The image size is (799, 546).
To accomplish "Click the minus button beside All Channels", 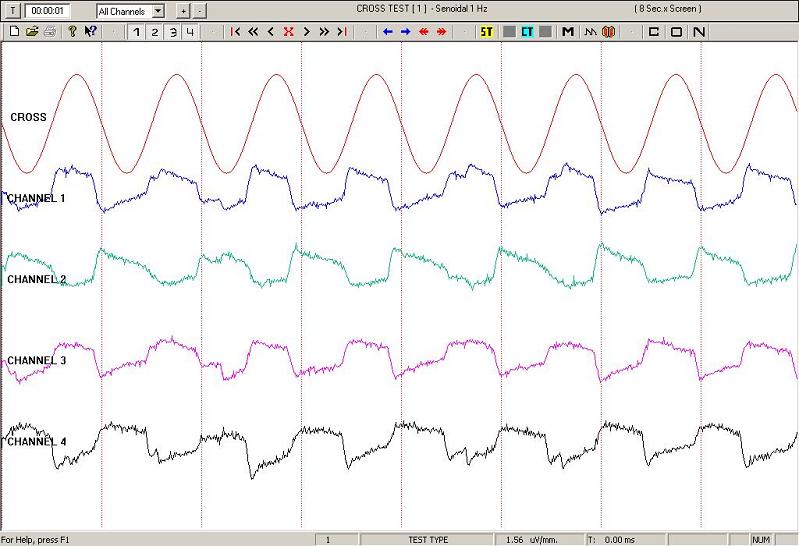I will pyautogui.click(x=199, y=11).
